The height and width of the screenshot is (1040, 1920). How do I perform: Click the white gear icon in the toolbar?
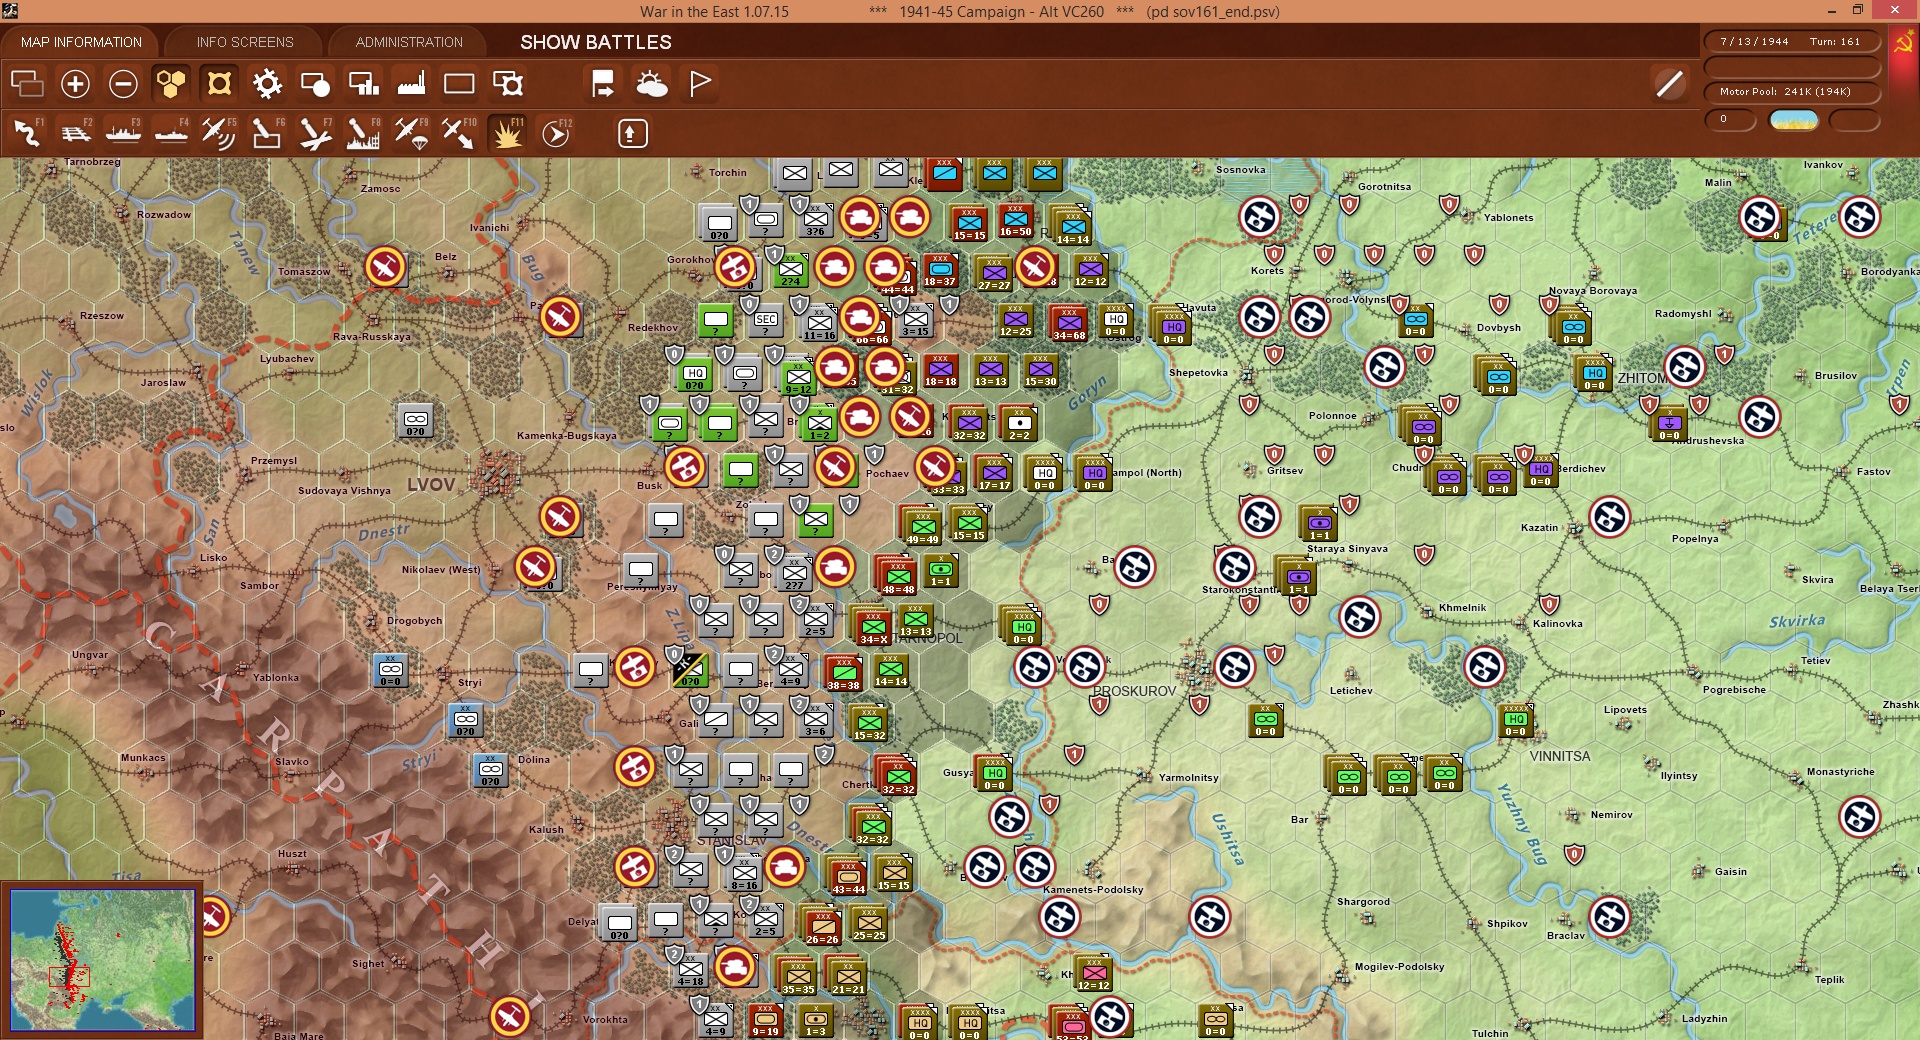[267, 84]
